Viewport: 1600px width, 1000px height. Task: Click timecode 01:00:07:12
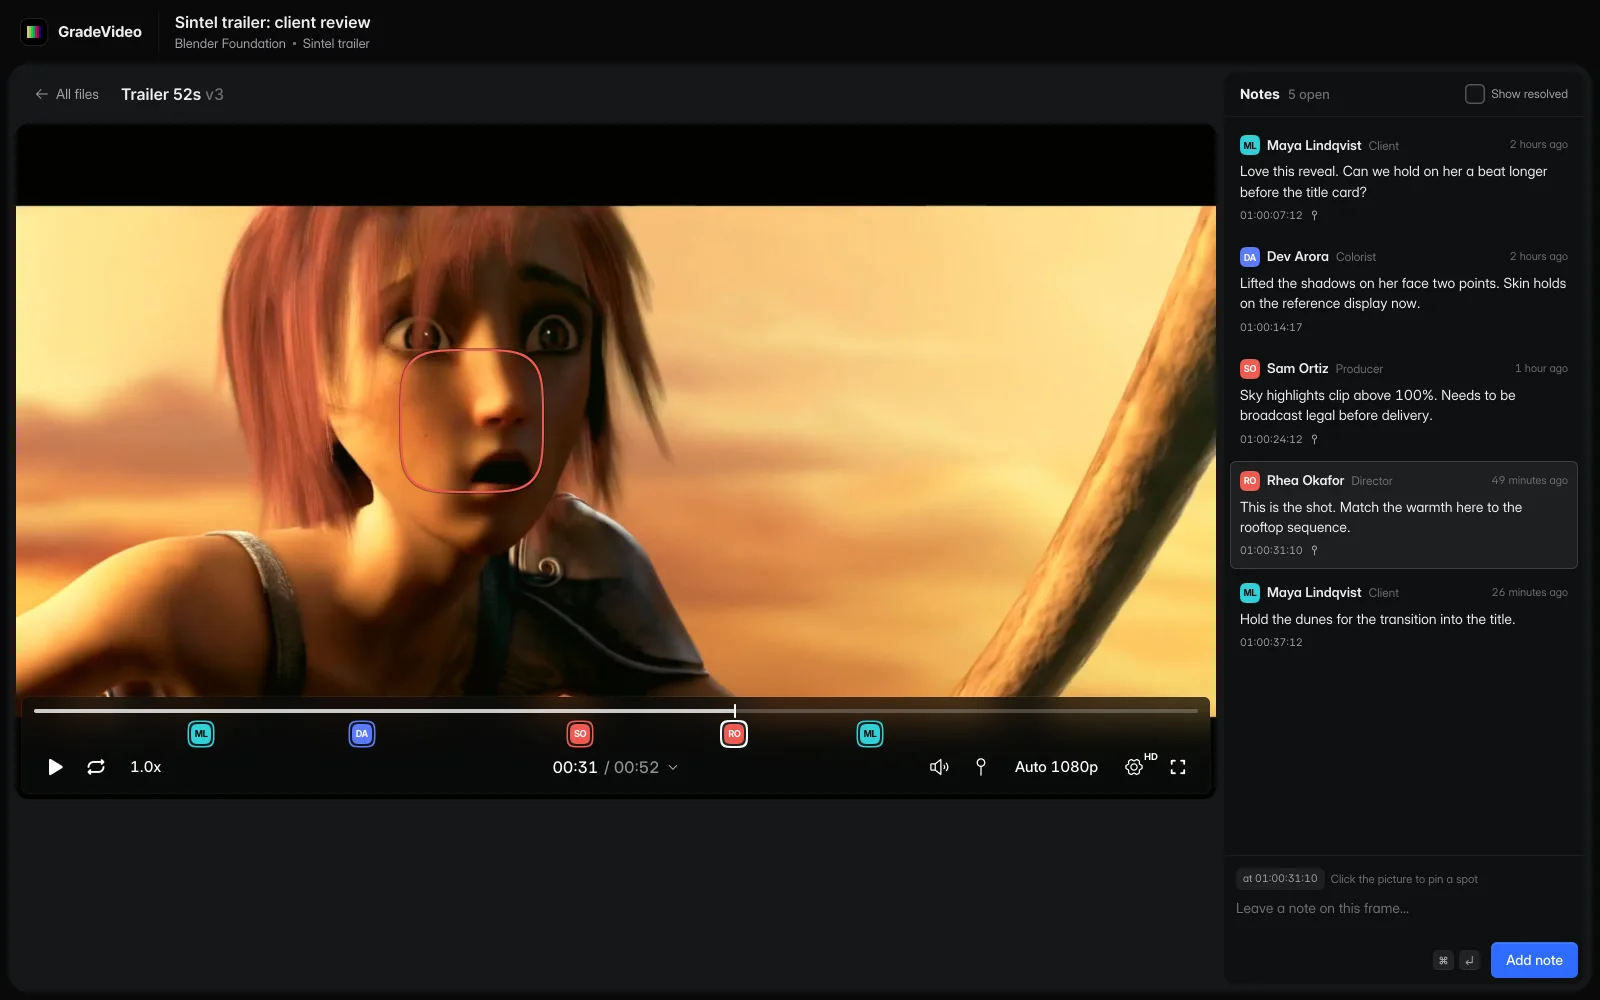[x=1271, y=215]
